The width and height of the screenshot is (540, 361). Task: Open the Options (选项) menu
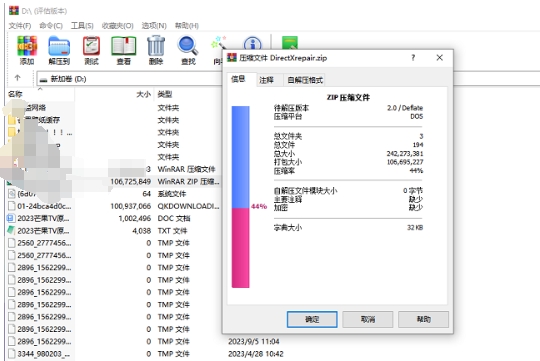click(154, 25)
